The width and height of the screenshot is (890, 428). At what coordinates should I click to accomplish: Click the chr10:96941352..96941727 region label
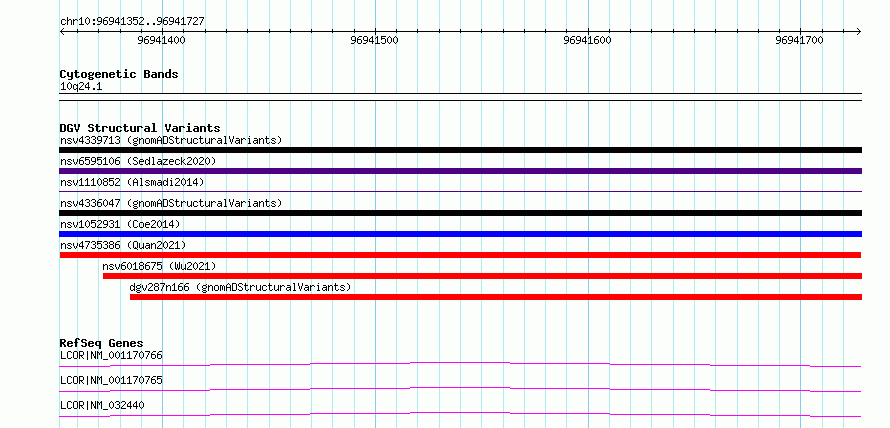(132, 22)
